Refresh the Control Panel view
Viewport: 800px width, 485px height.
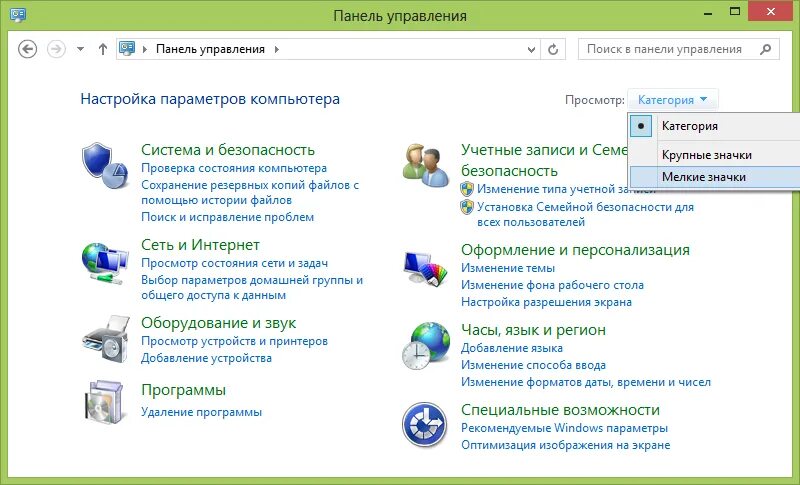[x=553, y=49]
